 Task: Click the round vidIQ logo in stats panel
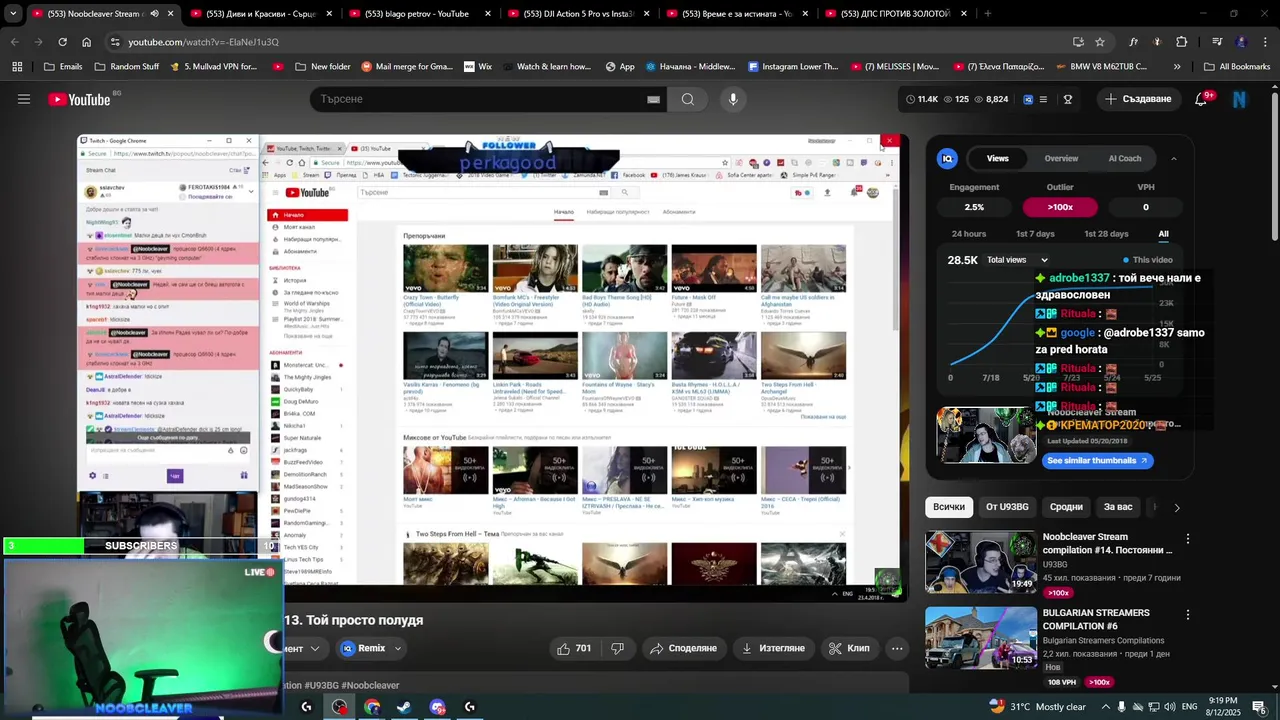coord(947,158)
